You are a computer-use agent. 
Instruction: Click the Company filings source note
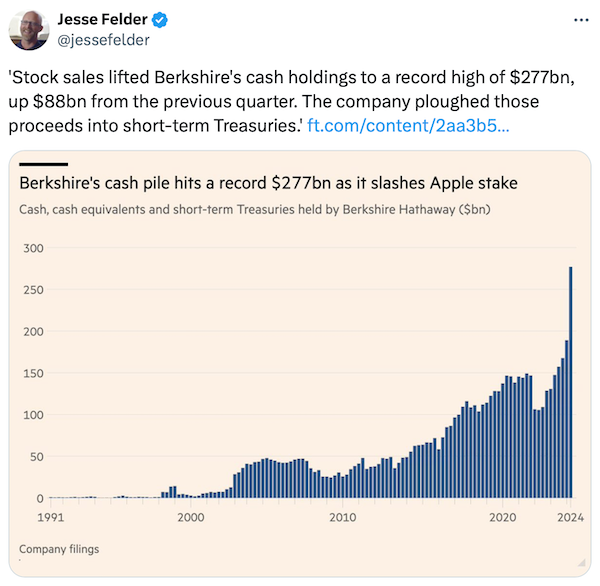point(59,549)
